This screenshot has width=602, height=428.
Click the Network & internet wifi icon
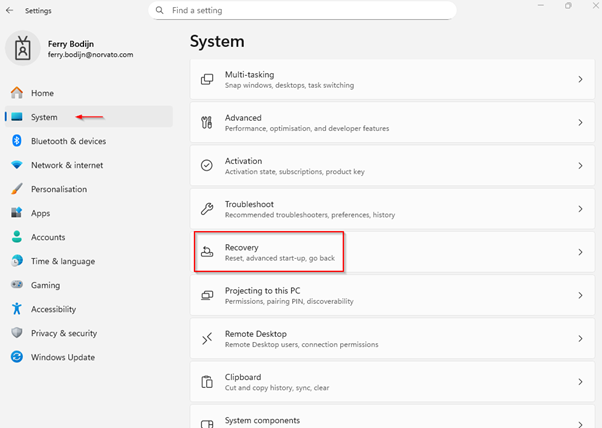click(x=17, y=165)
